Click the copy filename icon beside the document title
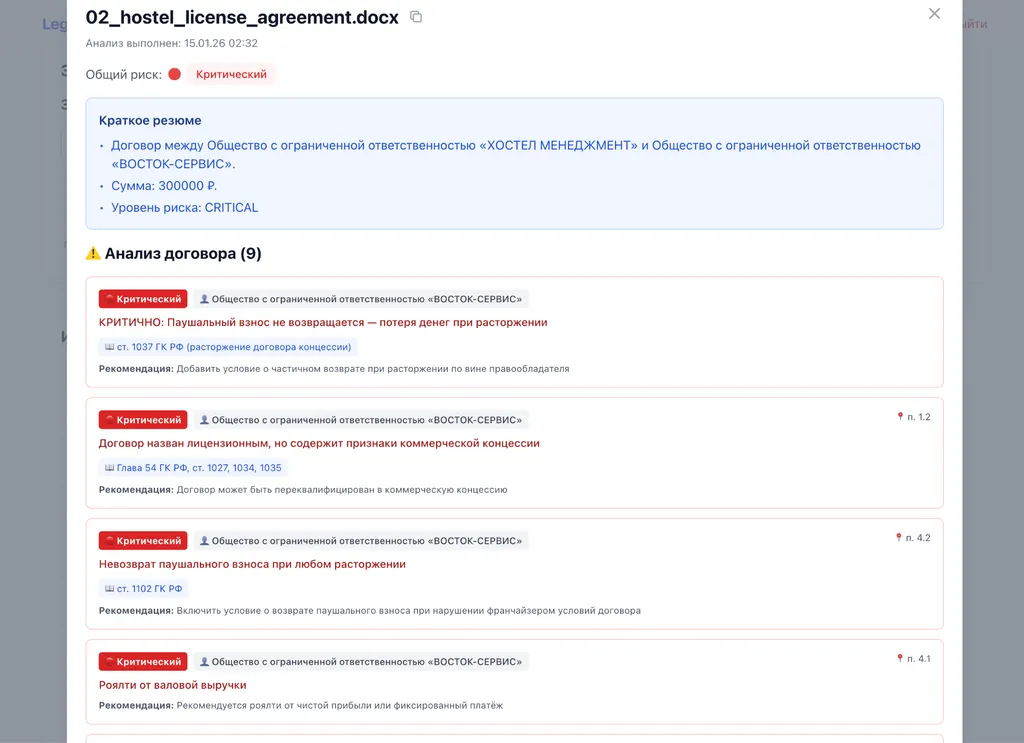The height and width of the screenshot is (743, 1024). coord(415,17)
